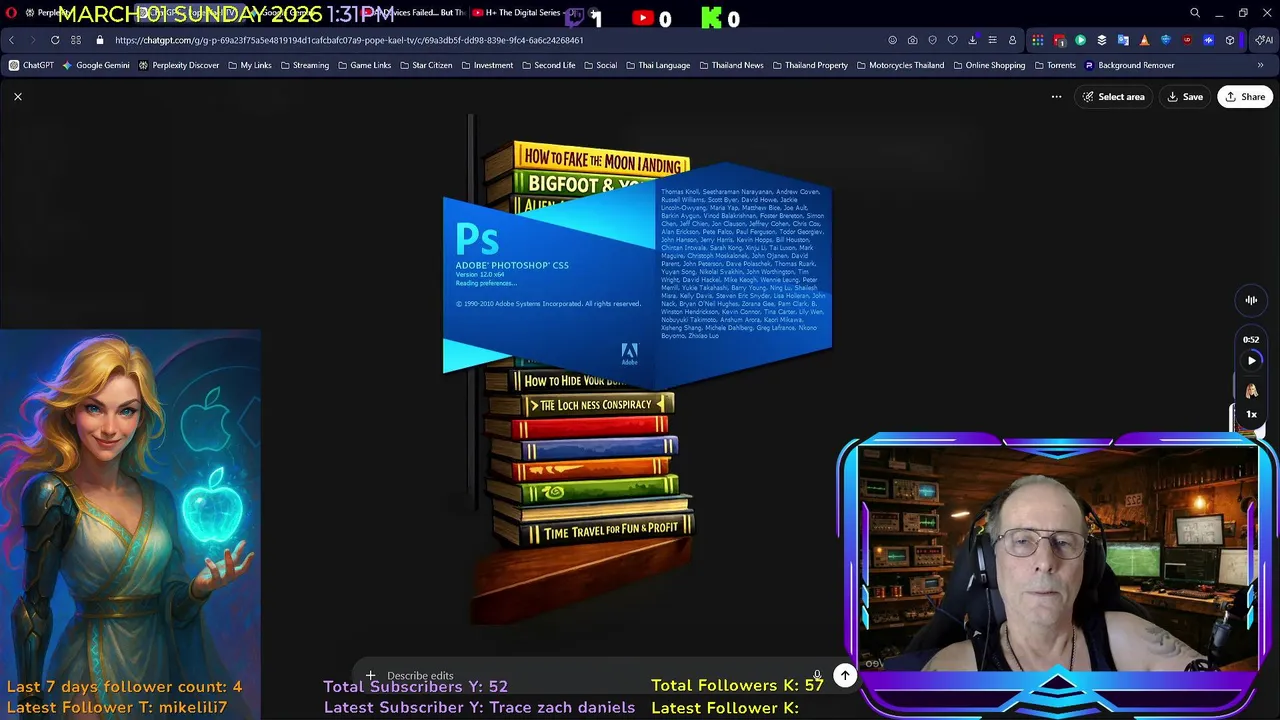Save the generated image

point(1185,97)
